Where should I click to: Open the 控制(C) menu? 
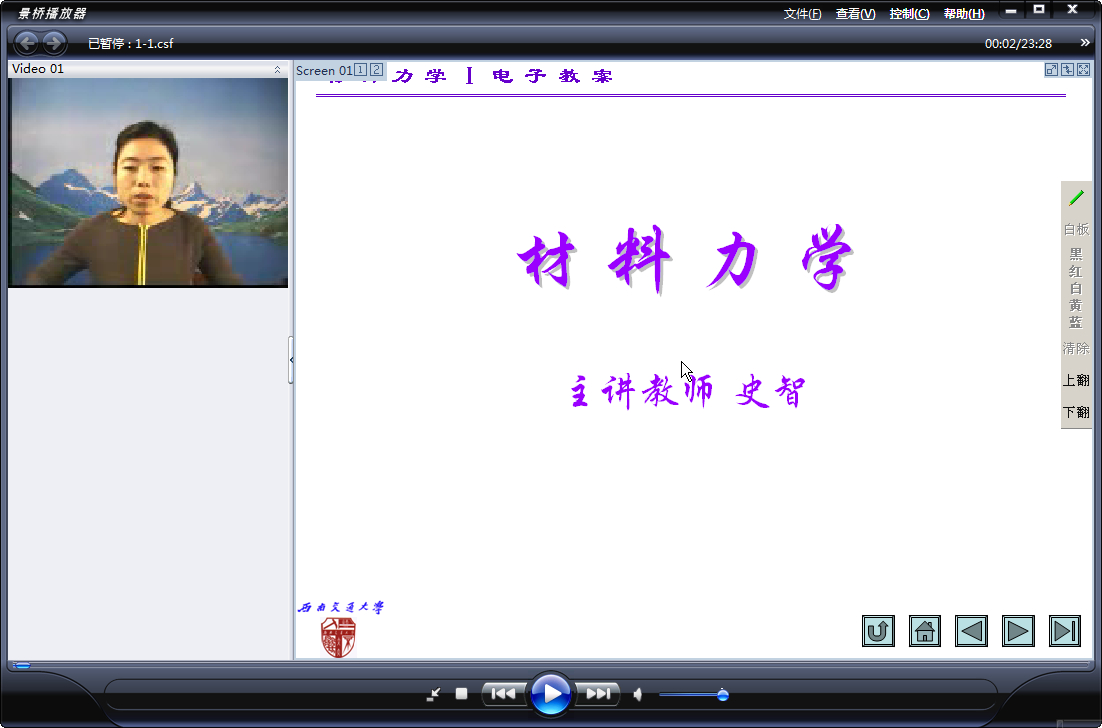point(909,14)
